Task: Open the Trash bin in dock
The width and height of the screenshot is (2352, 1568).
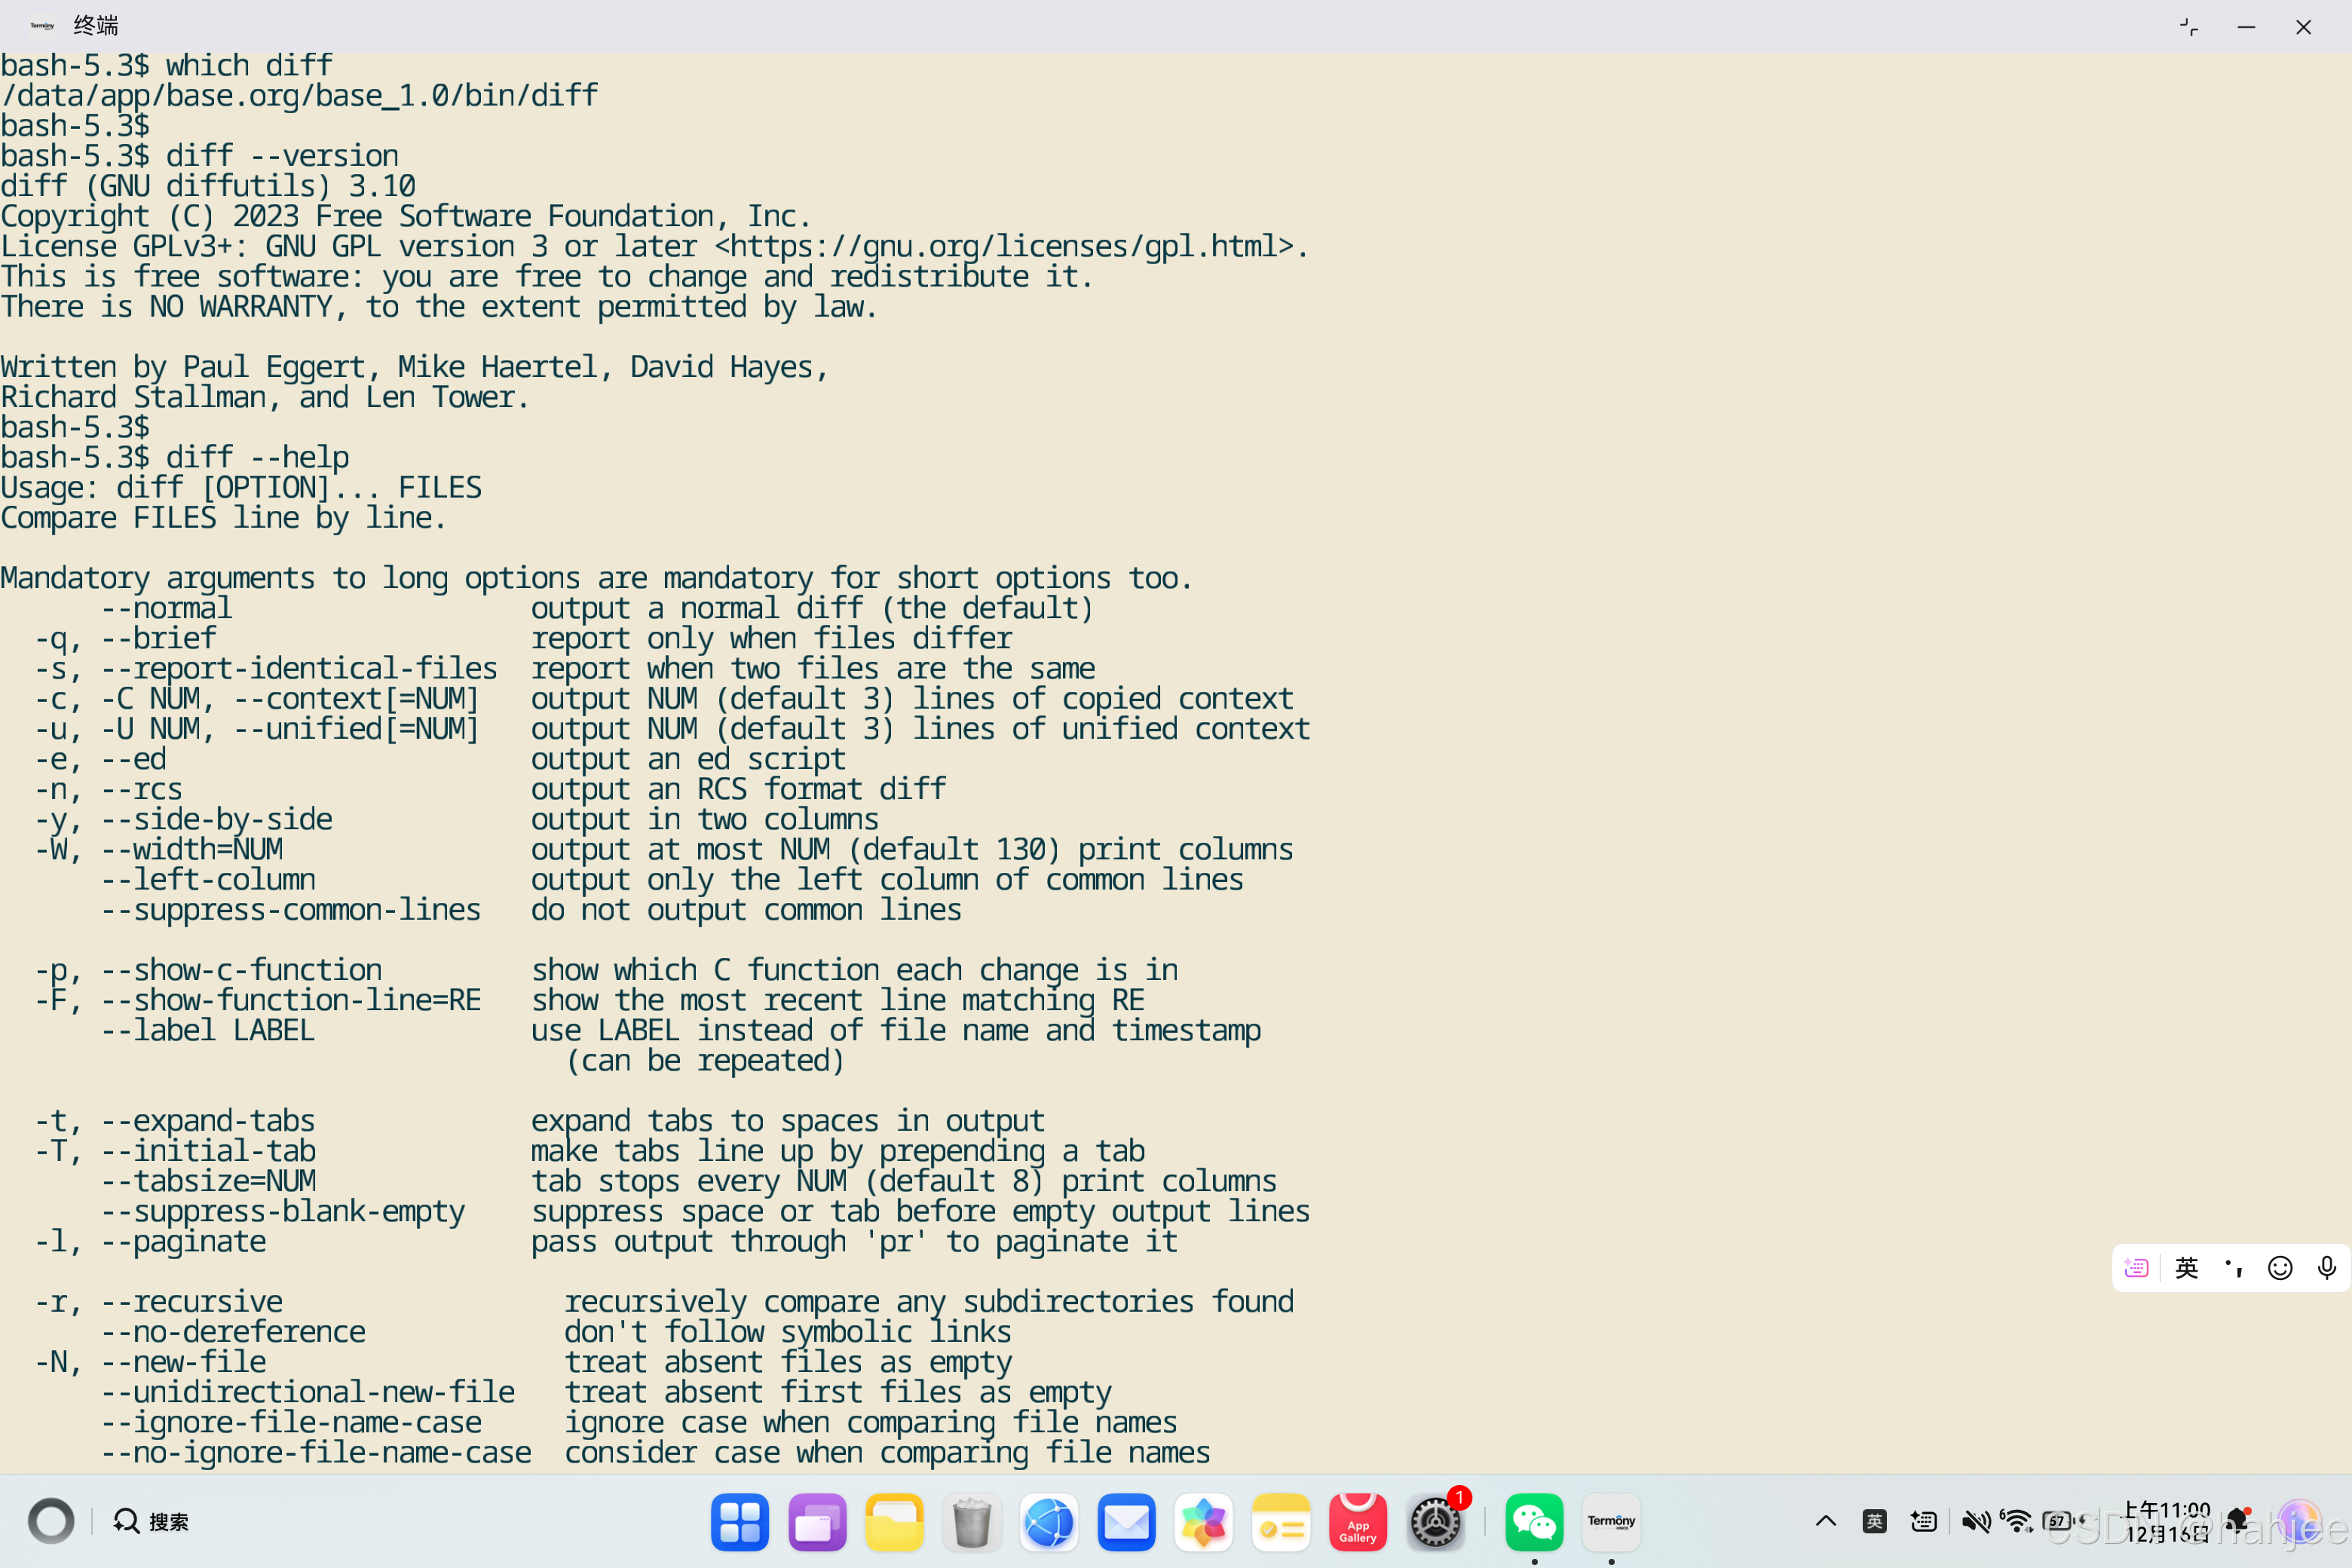Action: (971, 1522)
